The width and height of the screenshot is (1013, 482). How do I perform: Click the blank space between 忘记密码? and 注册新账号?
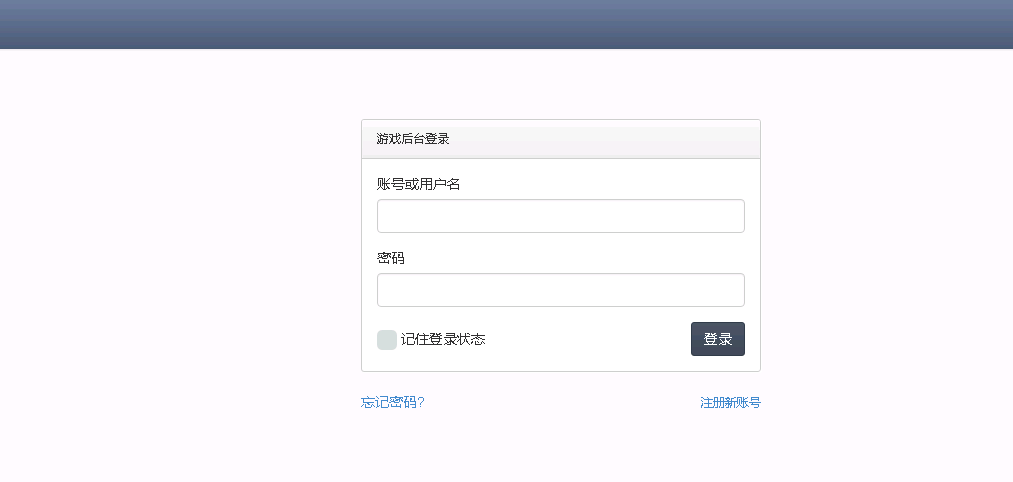point(562,403)
